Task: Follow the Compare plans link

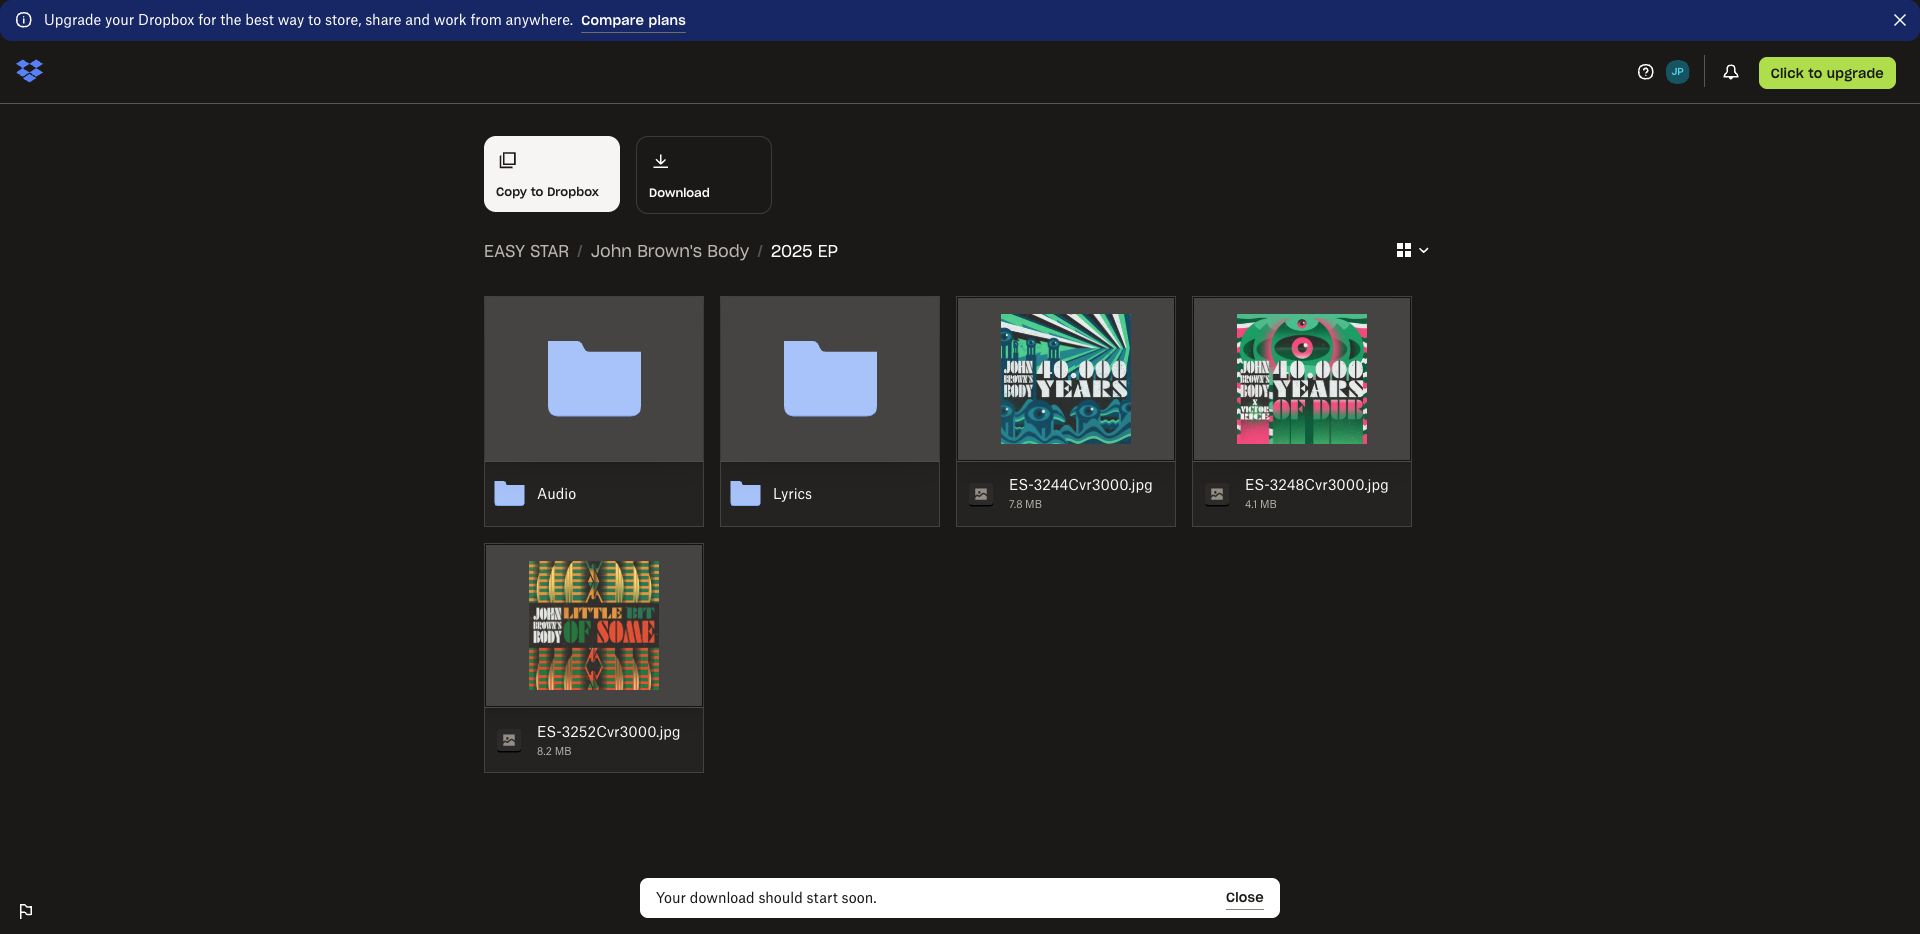Action: [633, 20]
